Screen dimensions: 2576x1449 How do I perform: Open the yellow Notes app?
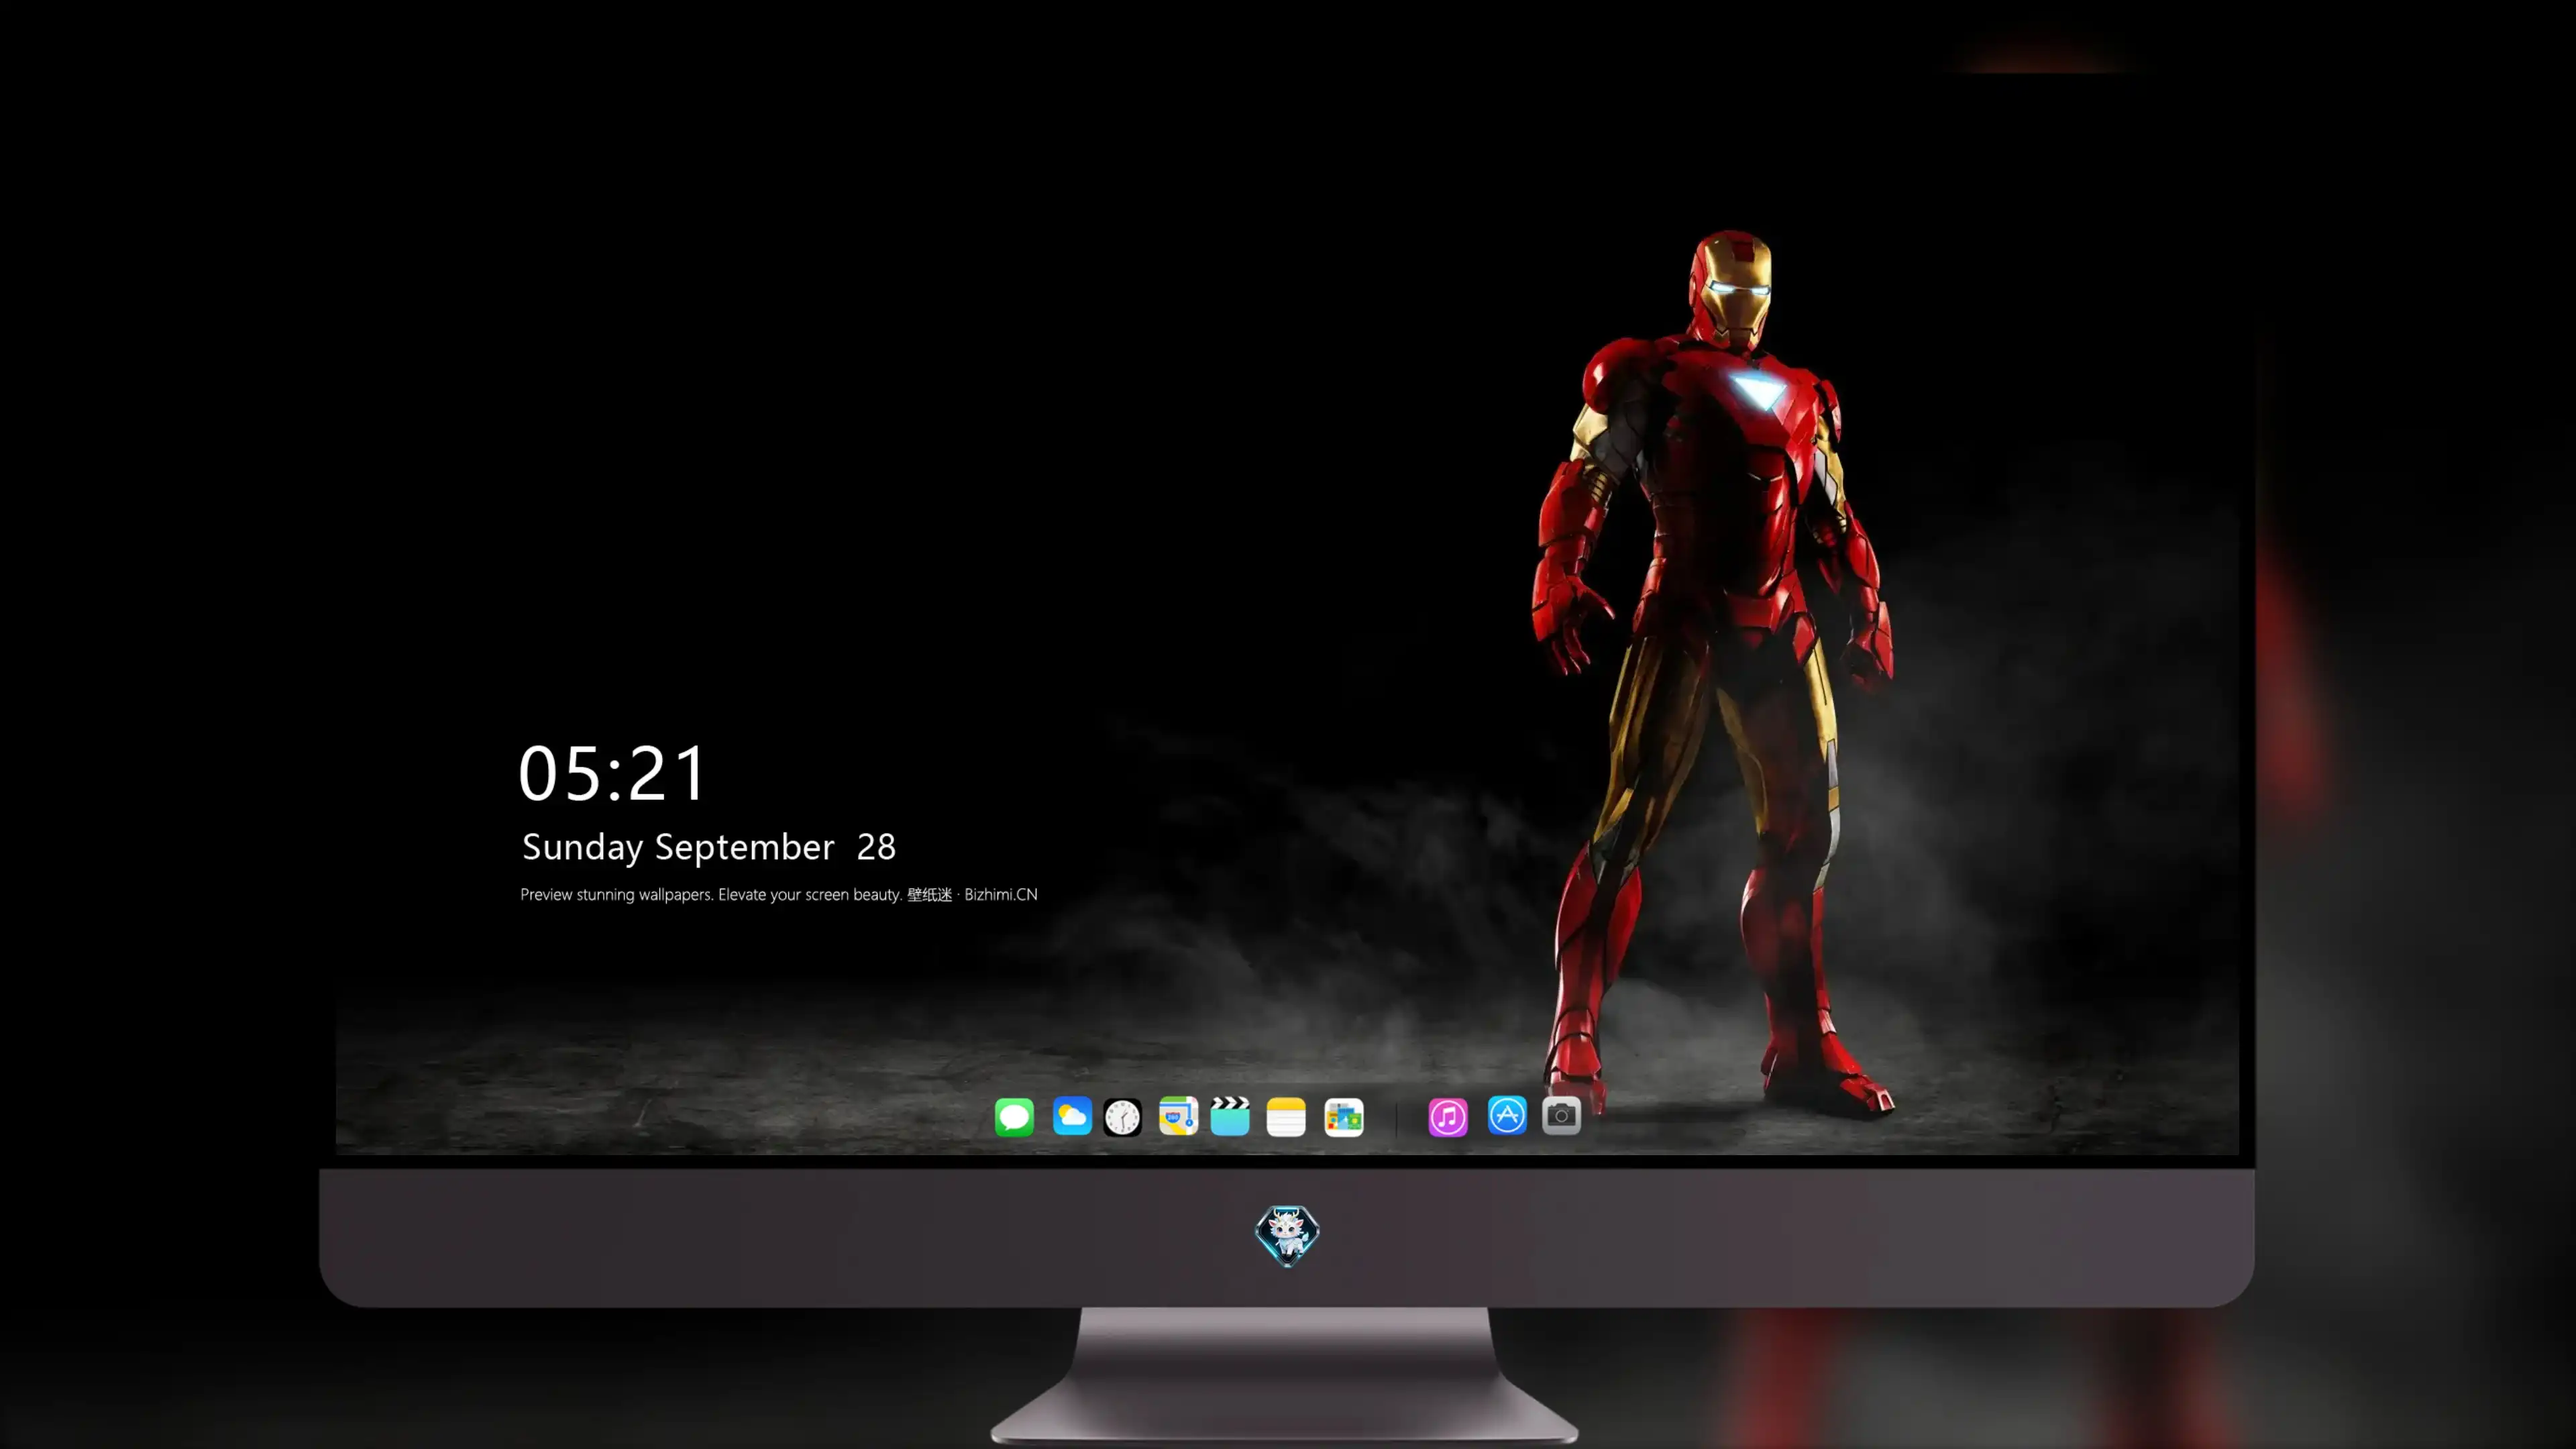[1286, 1117]
